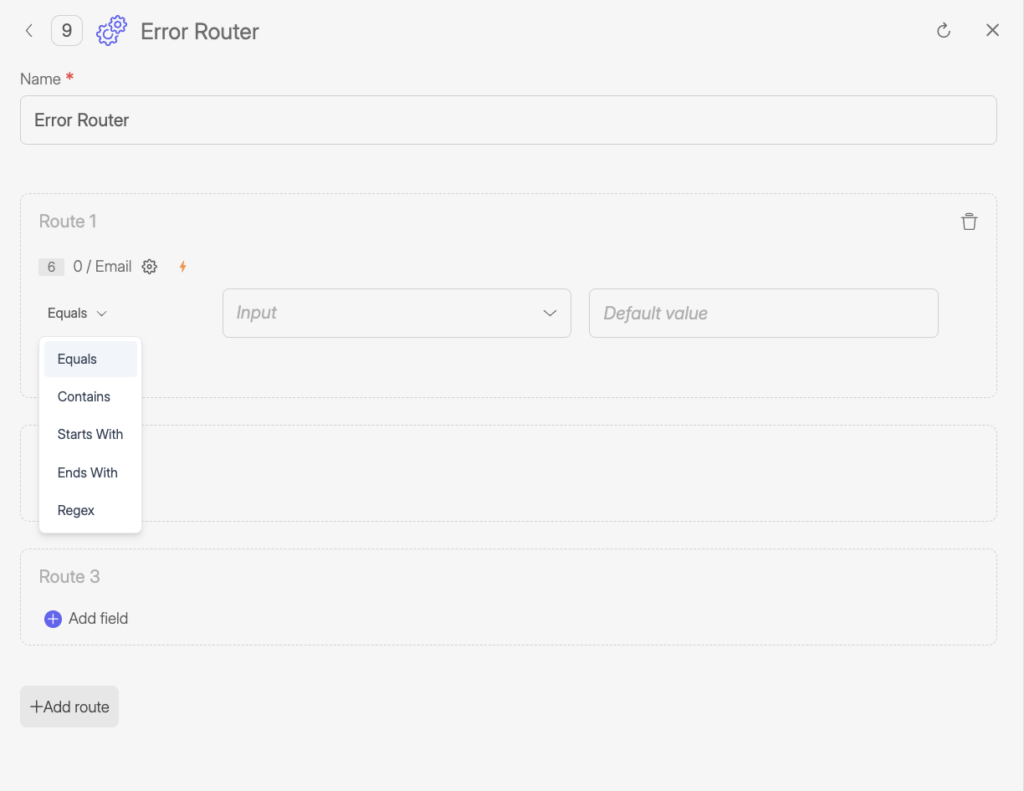Select "Contains" from the operator list
This screenshot has height=791, width=1024.
click(83, 396)
